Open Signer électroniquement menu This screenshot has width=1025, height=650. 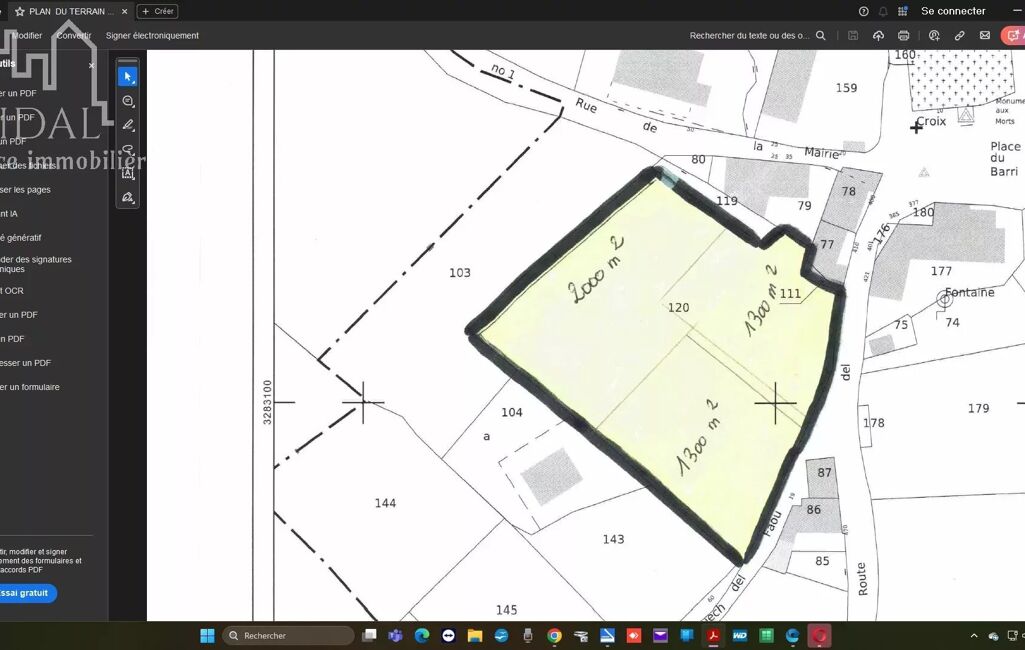pos(152,36)
